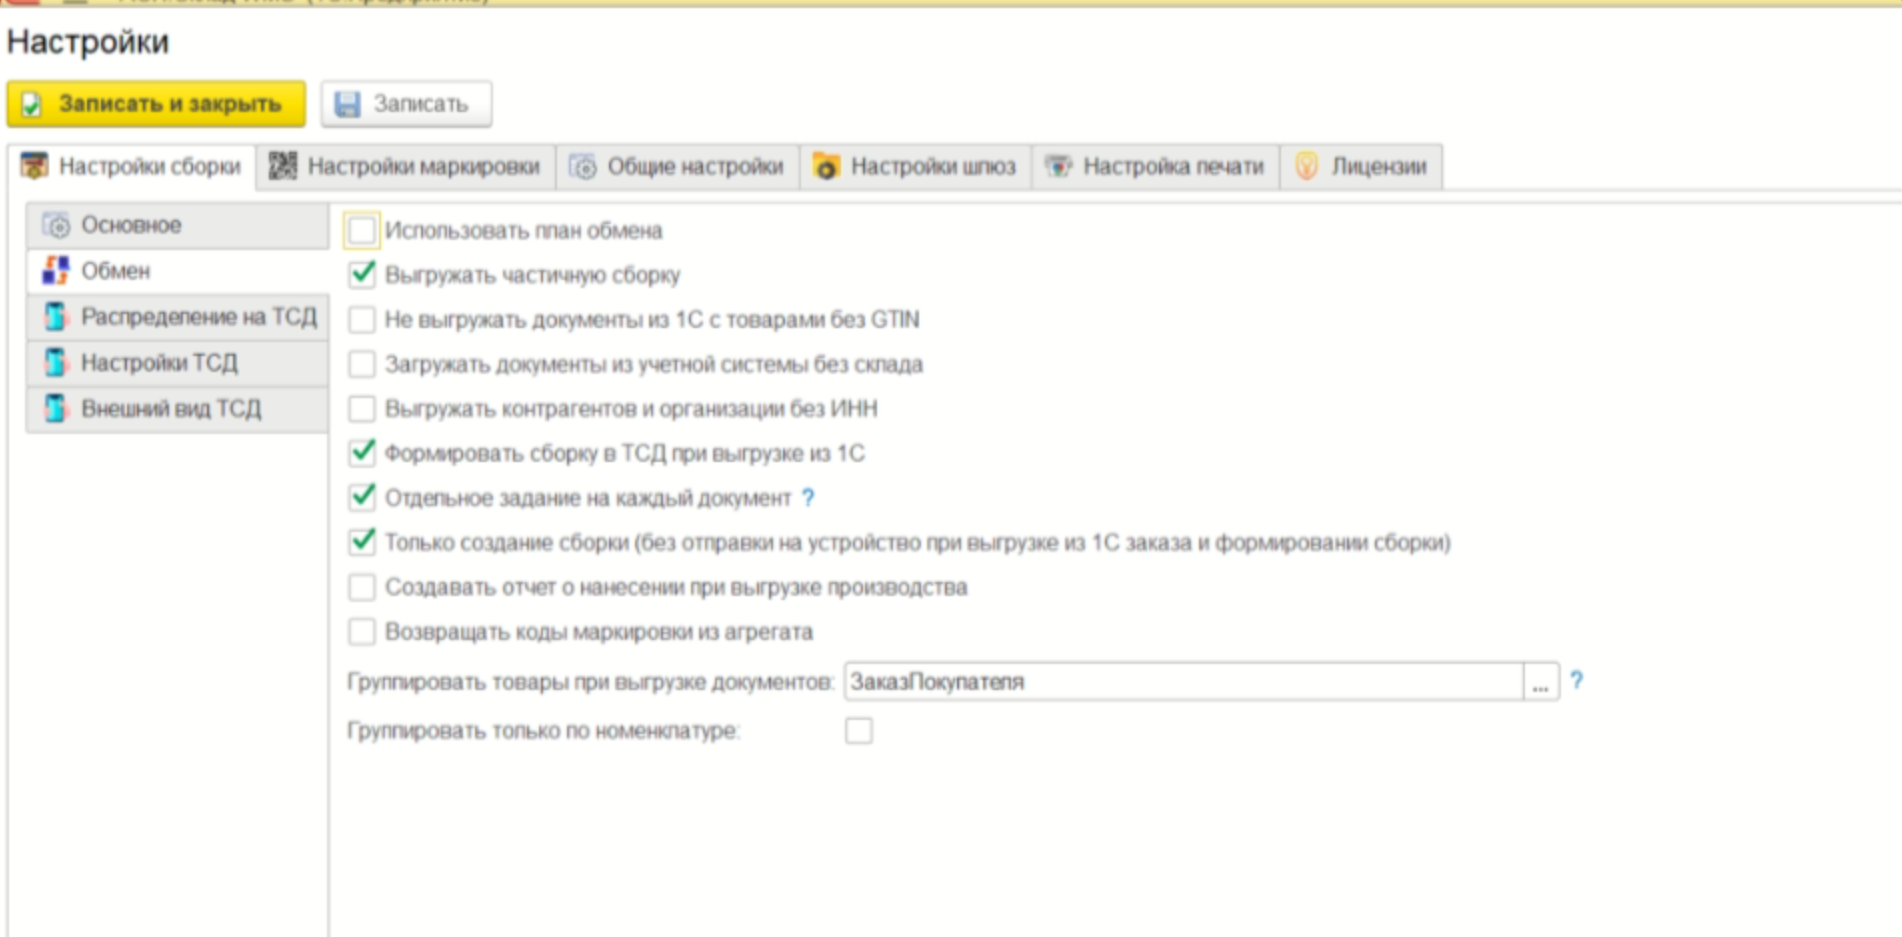Screen dimensions: 1902x937
Task: Click the Настройка печати tab icon
Action: click(1058, 167)
